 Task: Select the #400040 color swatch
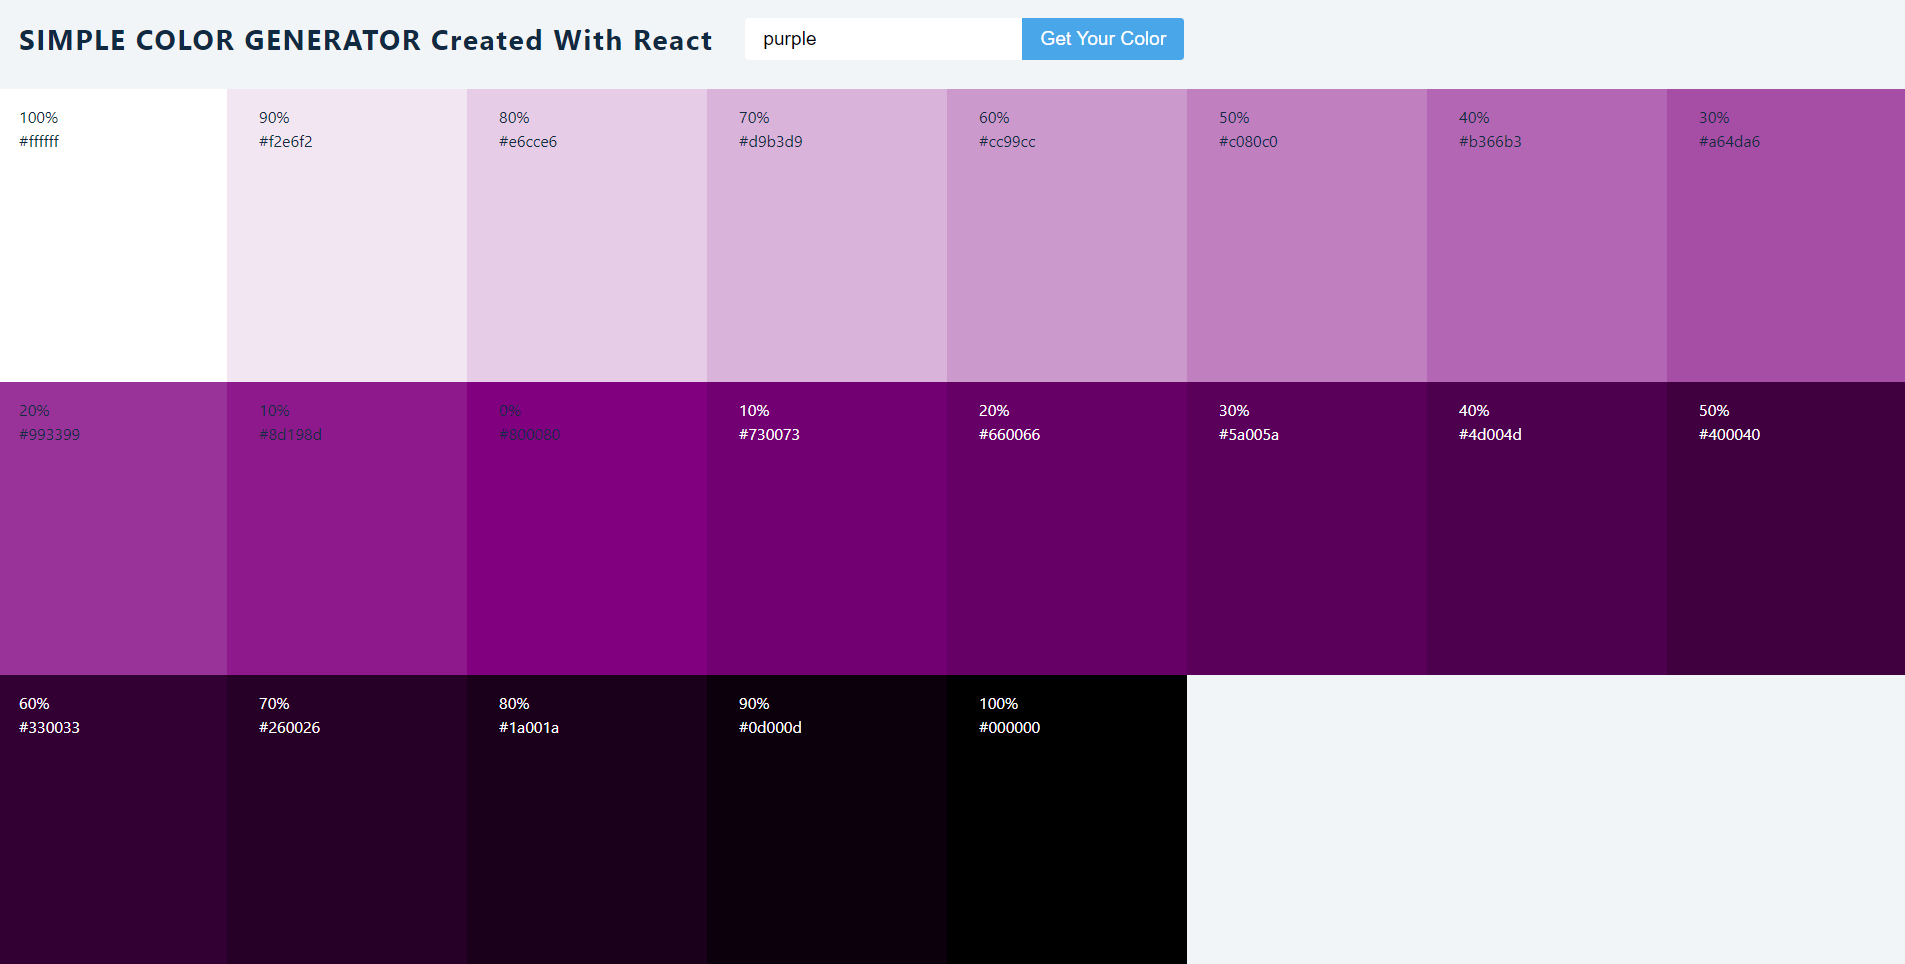pyautogui.click(x=1786, y=528)
